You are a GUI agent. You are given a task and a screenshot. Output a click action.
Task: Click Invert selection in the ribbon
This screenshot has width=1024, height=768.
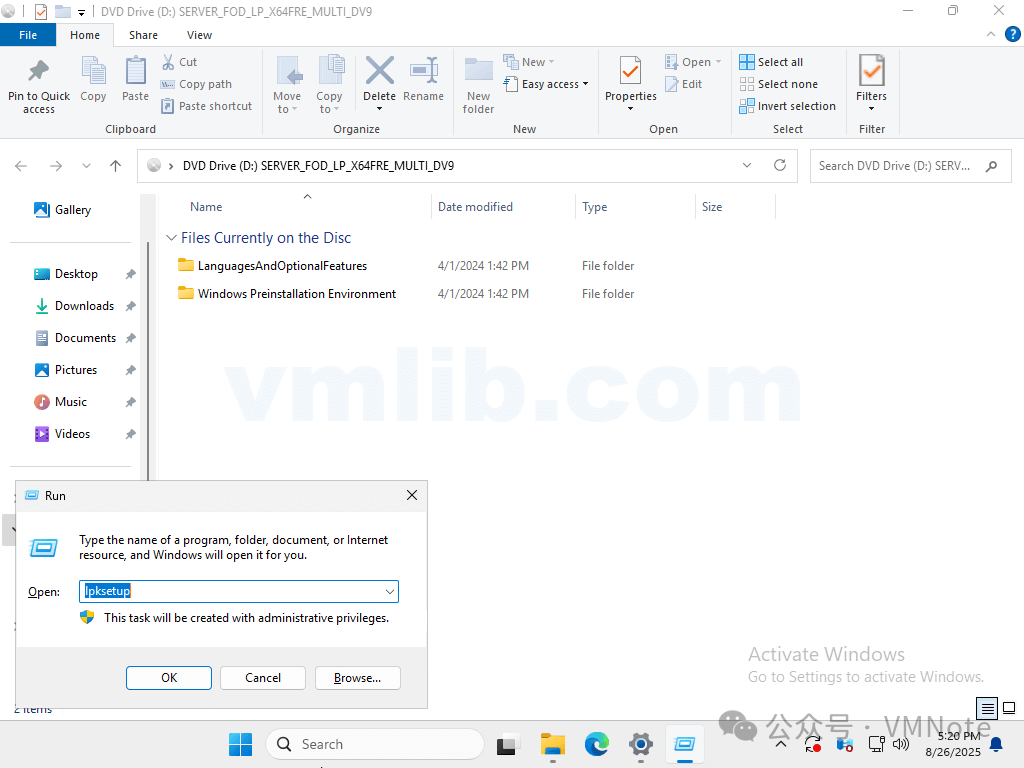click(787, 106)
